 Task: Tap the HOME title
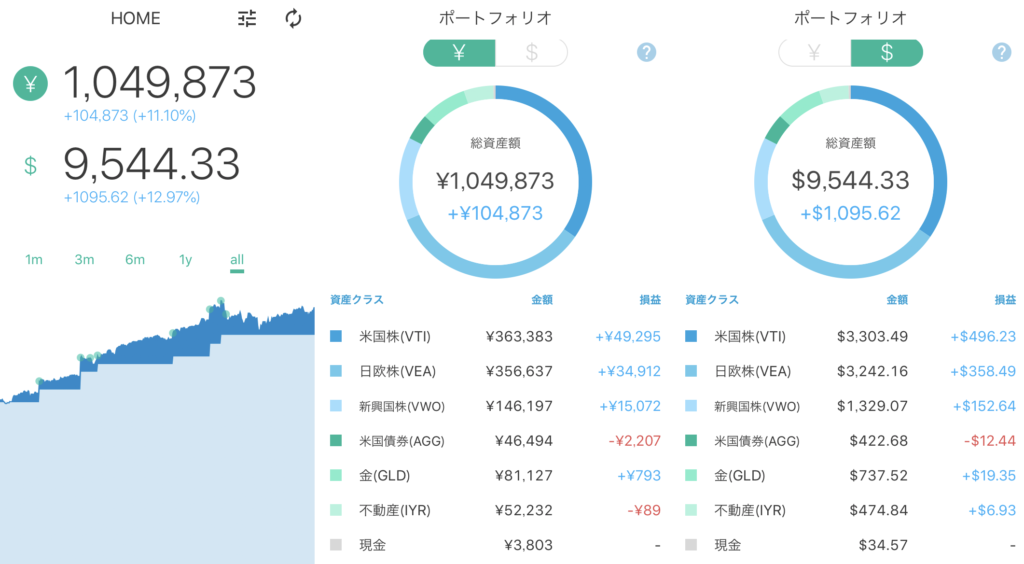[x=135, y=18]
